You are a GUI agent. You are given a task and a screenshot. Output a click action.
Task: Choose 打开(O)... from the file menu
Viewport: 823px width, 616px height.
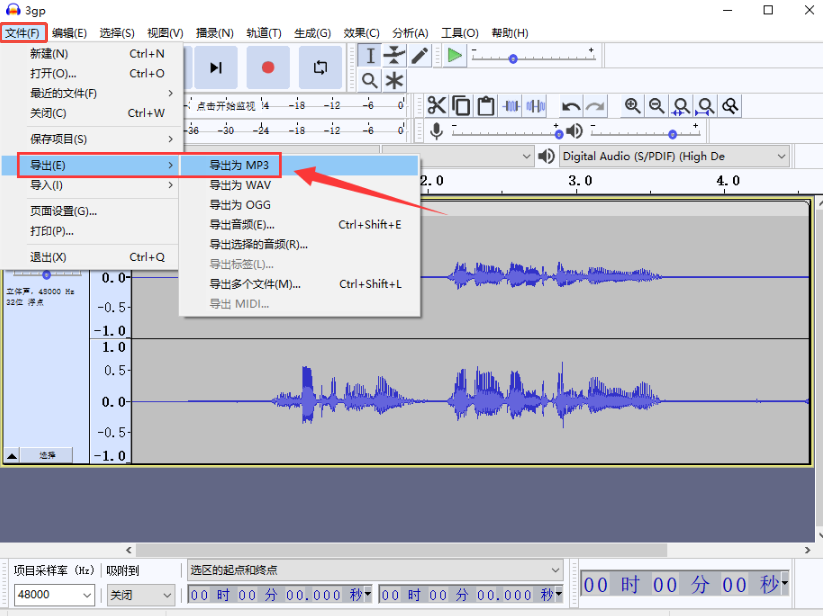tap(92, 73)
